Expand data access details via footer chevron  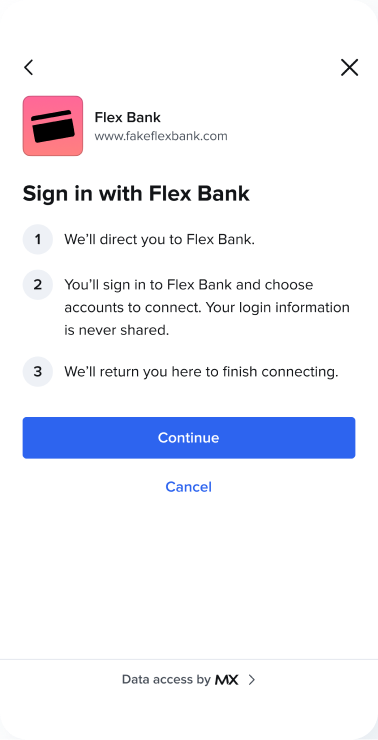(252, 680)
